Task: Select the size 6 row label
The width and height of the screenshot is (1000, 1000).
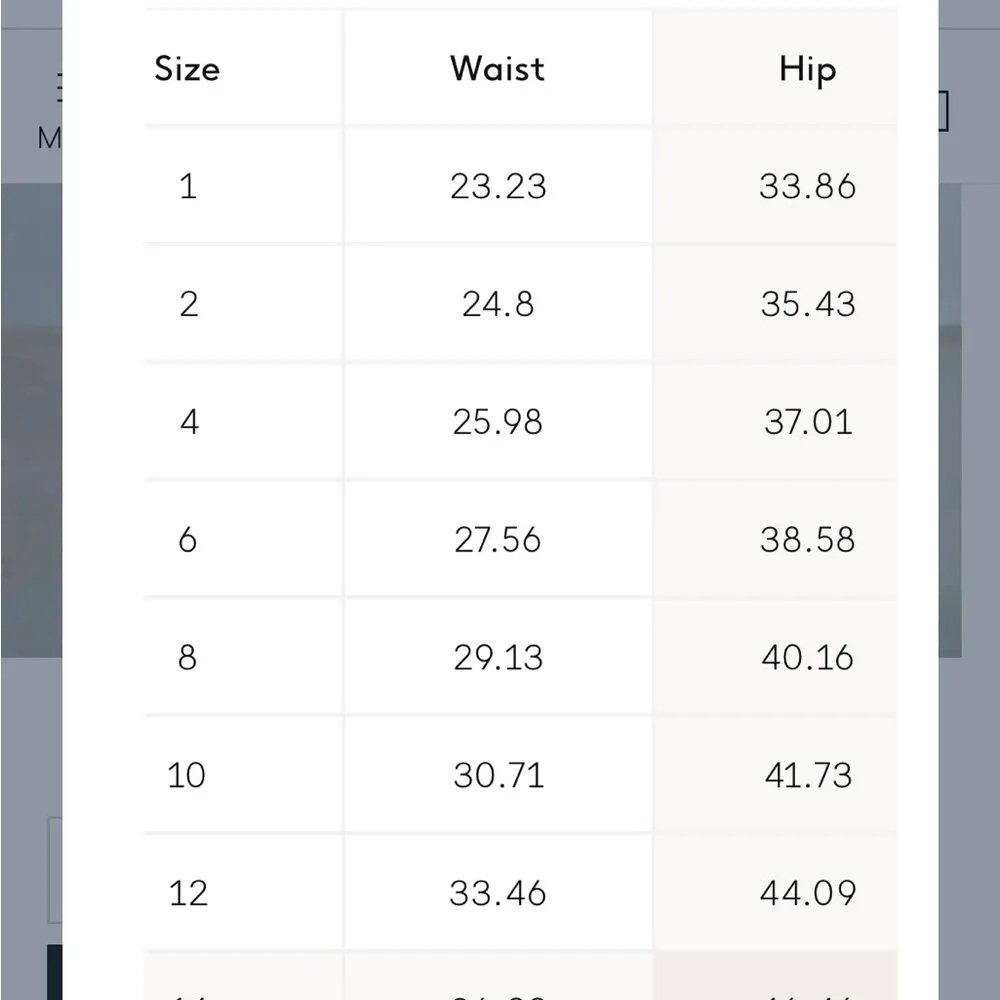Action: [x=188, y=540]
